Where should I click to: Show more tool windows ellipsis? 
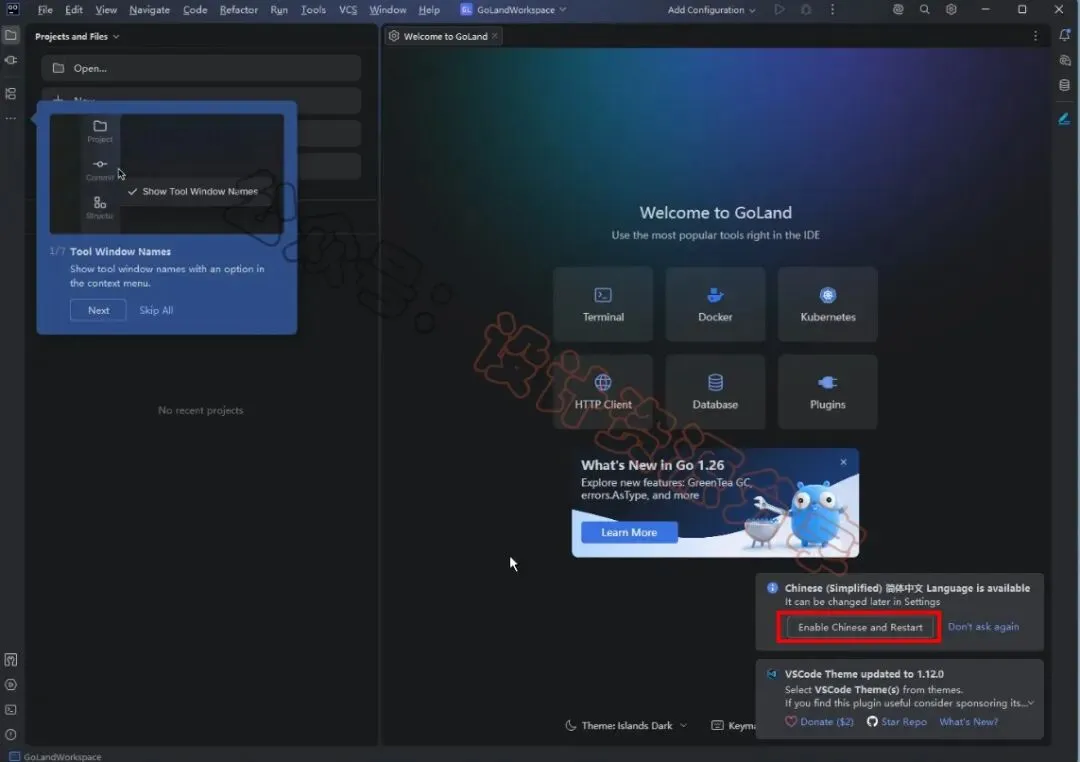[x=11, y=119]
